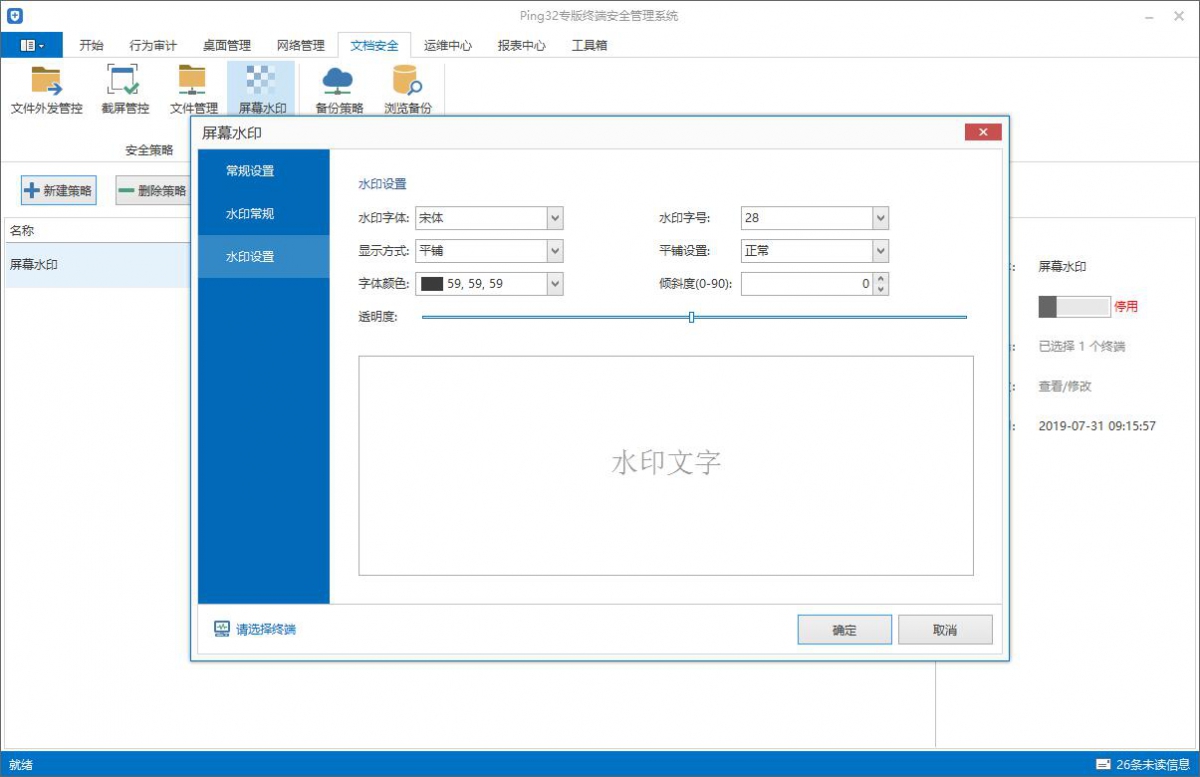Screen dimensions: 1200x777
Task: Confirm the dialog with 确定 button
Action: tap(844, 630)
